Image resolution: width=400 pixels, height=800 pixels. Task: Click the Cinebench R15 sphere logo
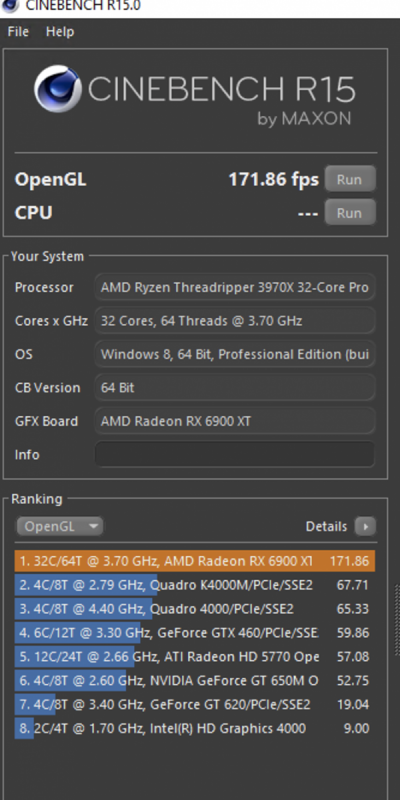(58, 88)
